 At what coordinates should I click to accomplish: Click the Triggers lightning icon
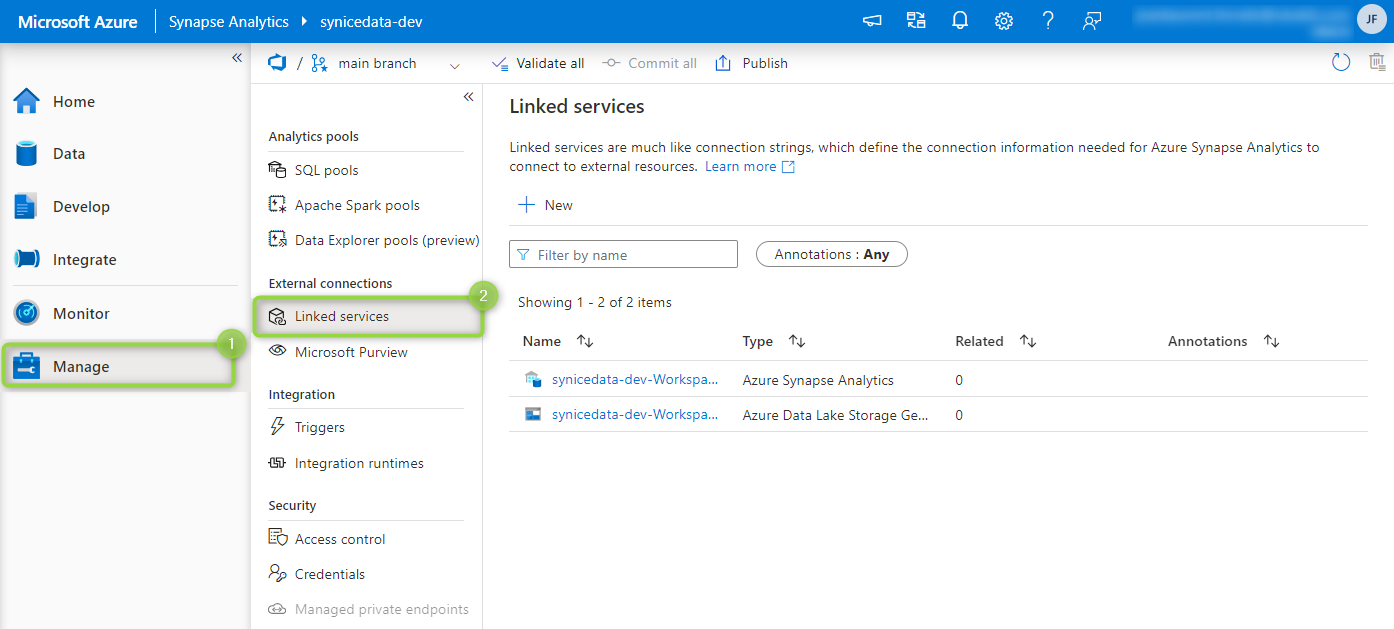click(277, 426)
